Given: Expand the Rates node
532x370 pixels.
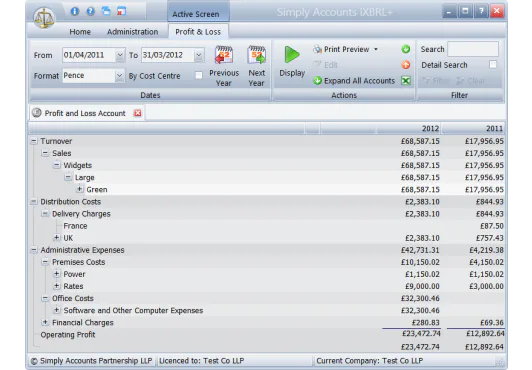Looking at the screenshot, I should coord(57,286).
